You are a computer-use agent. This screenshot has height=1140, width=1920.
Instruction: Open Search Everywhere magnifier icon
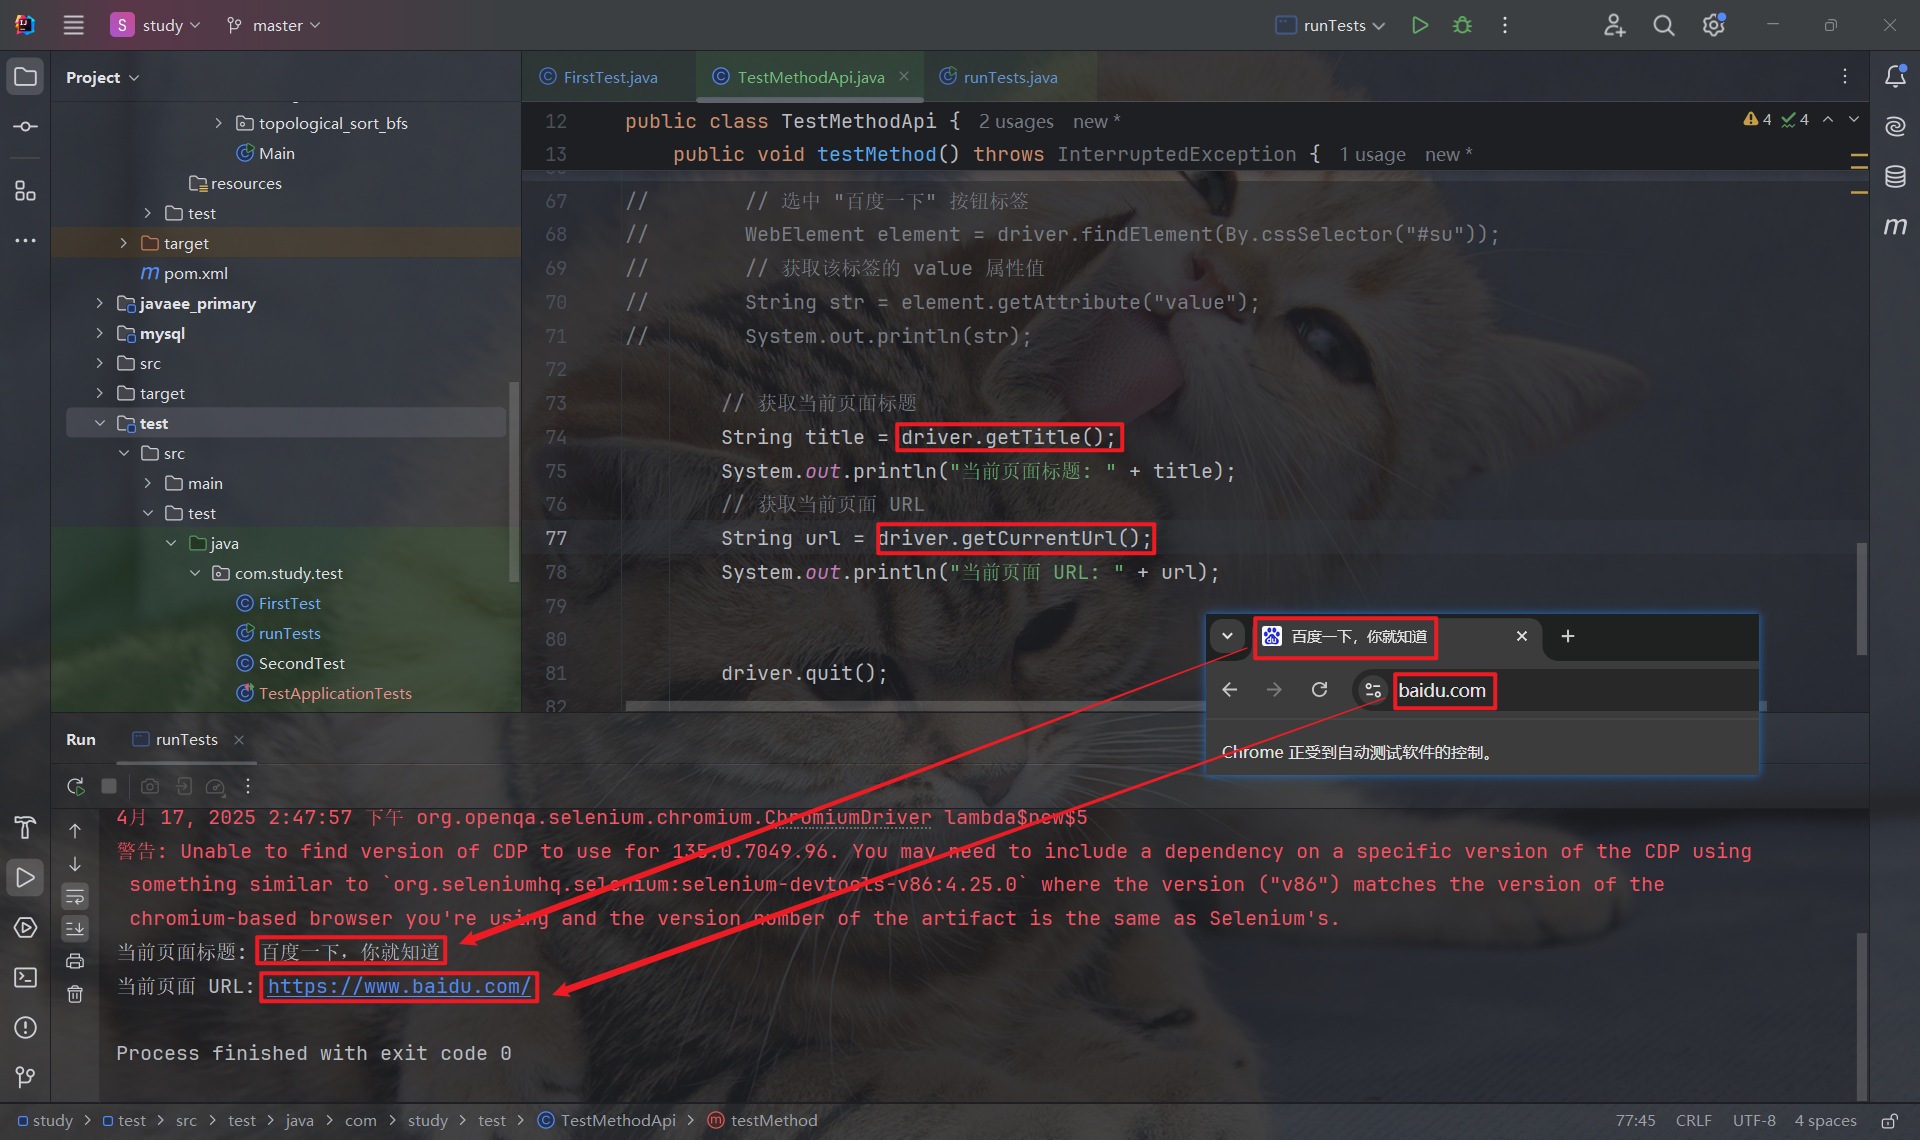[1663, 25]
